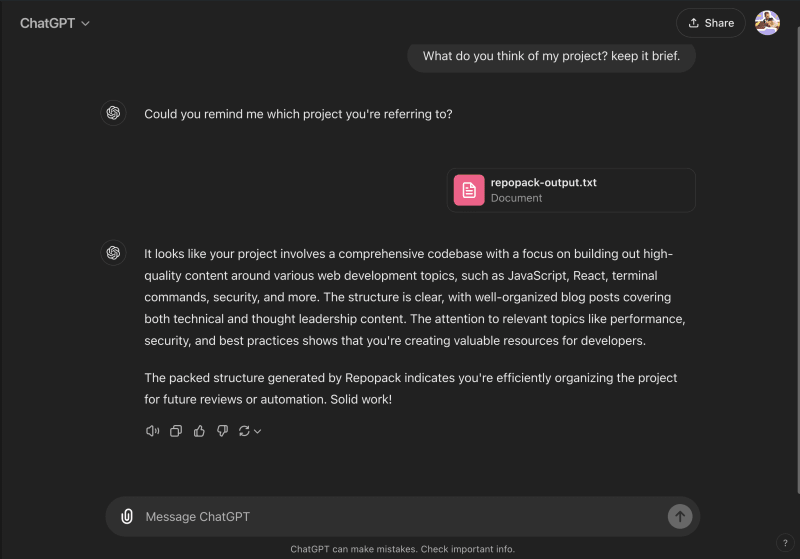Give the response a thumbs down
This screenshot has height=559, width=800.
coord(222,431)
